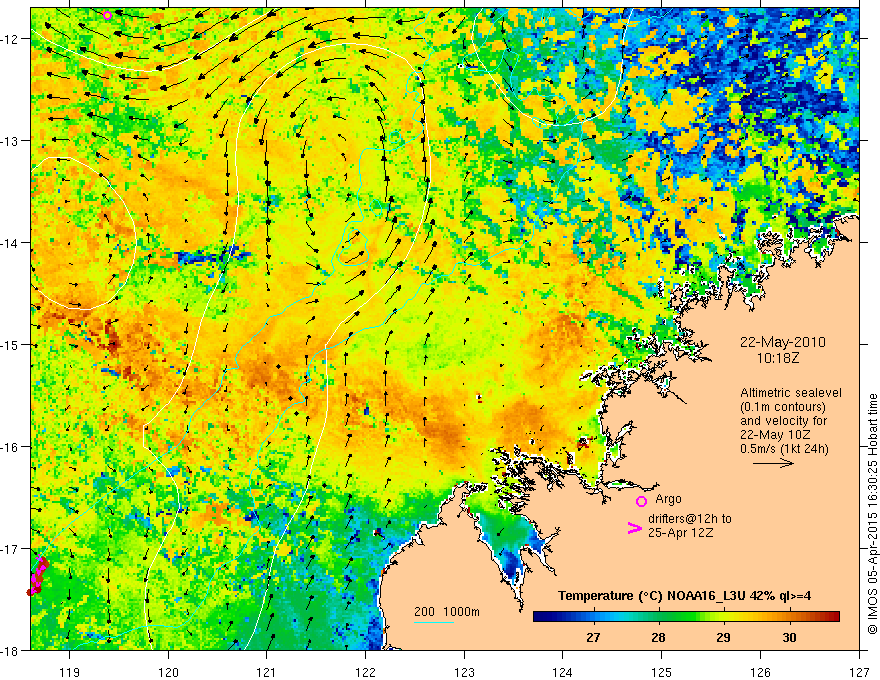Click the longitude axis label 127
Screen dimensions: 880x680
click(x=859, y=672)
